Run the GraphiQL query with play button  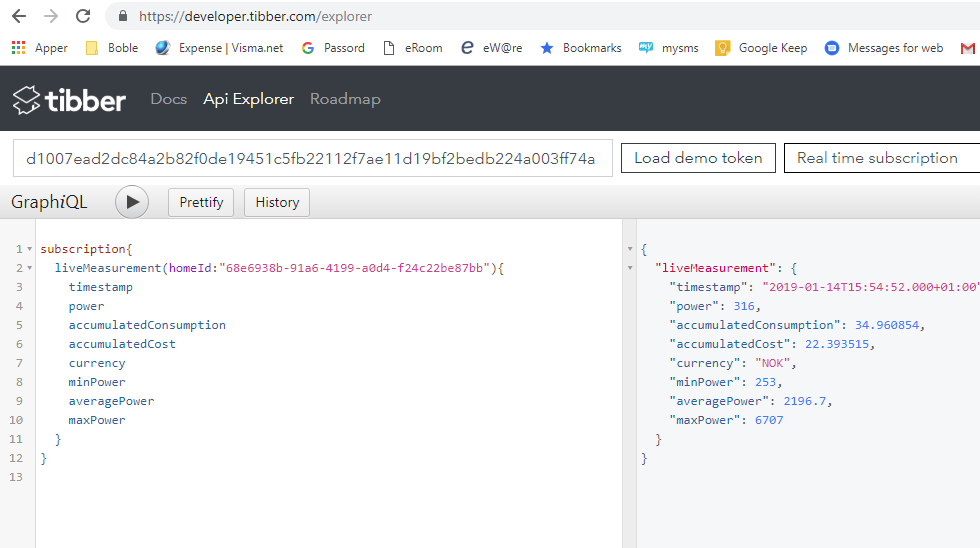coord(132,202)
